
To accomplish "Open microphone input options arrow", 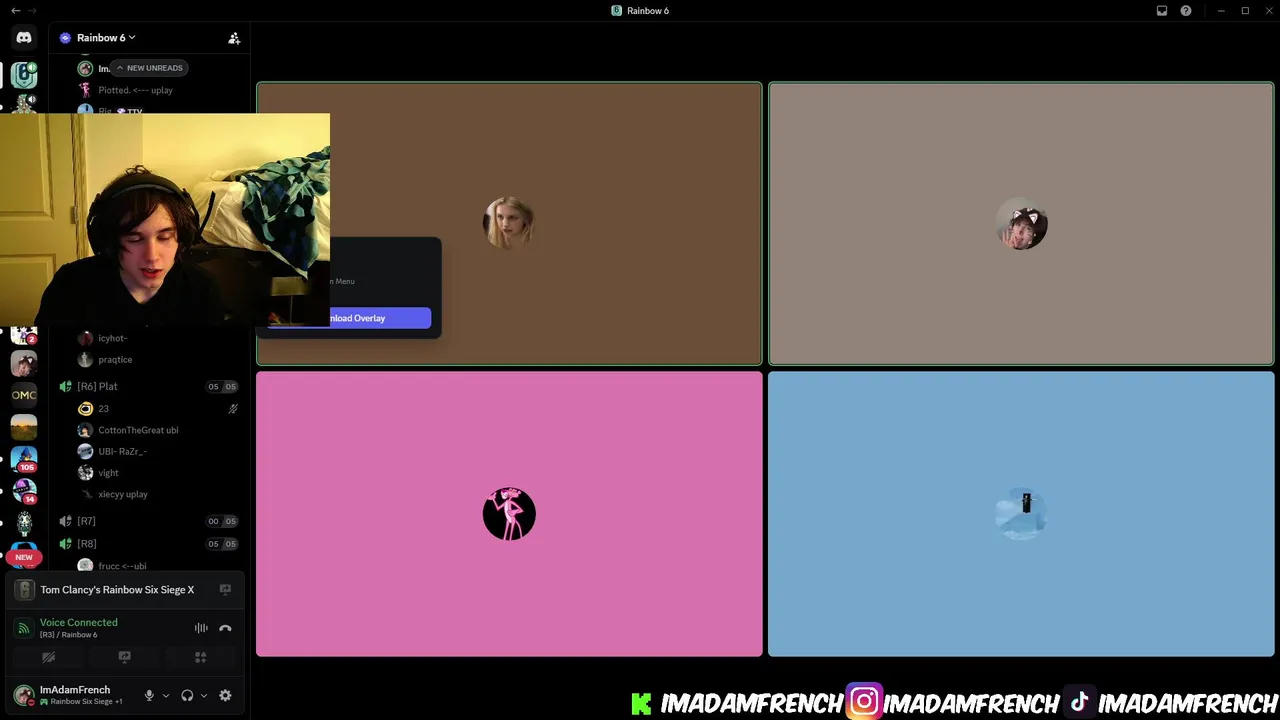I will (x=166, y=695).
